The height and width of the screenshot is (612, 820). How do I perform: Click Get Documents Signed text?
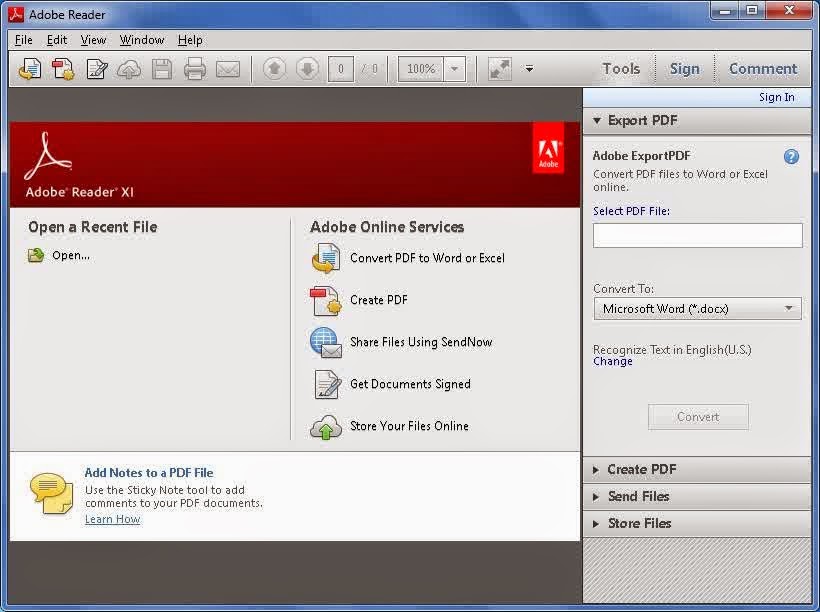pos(410,384)
